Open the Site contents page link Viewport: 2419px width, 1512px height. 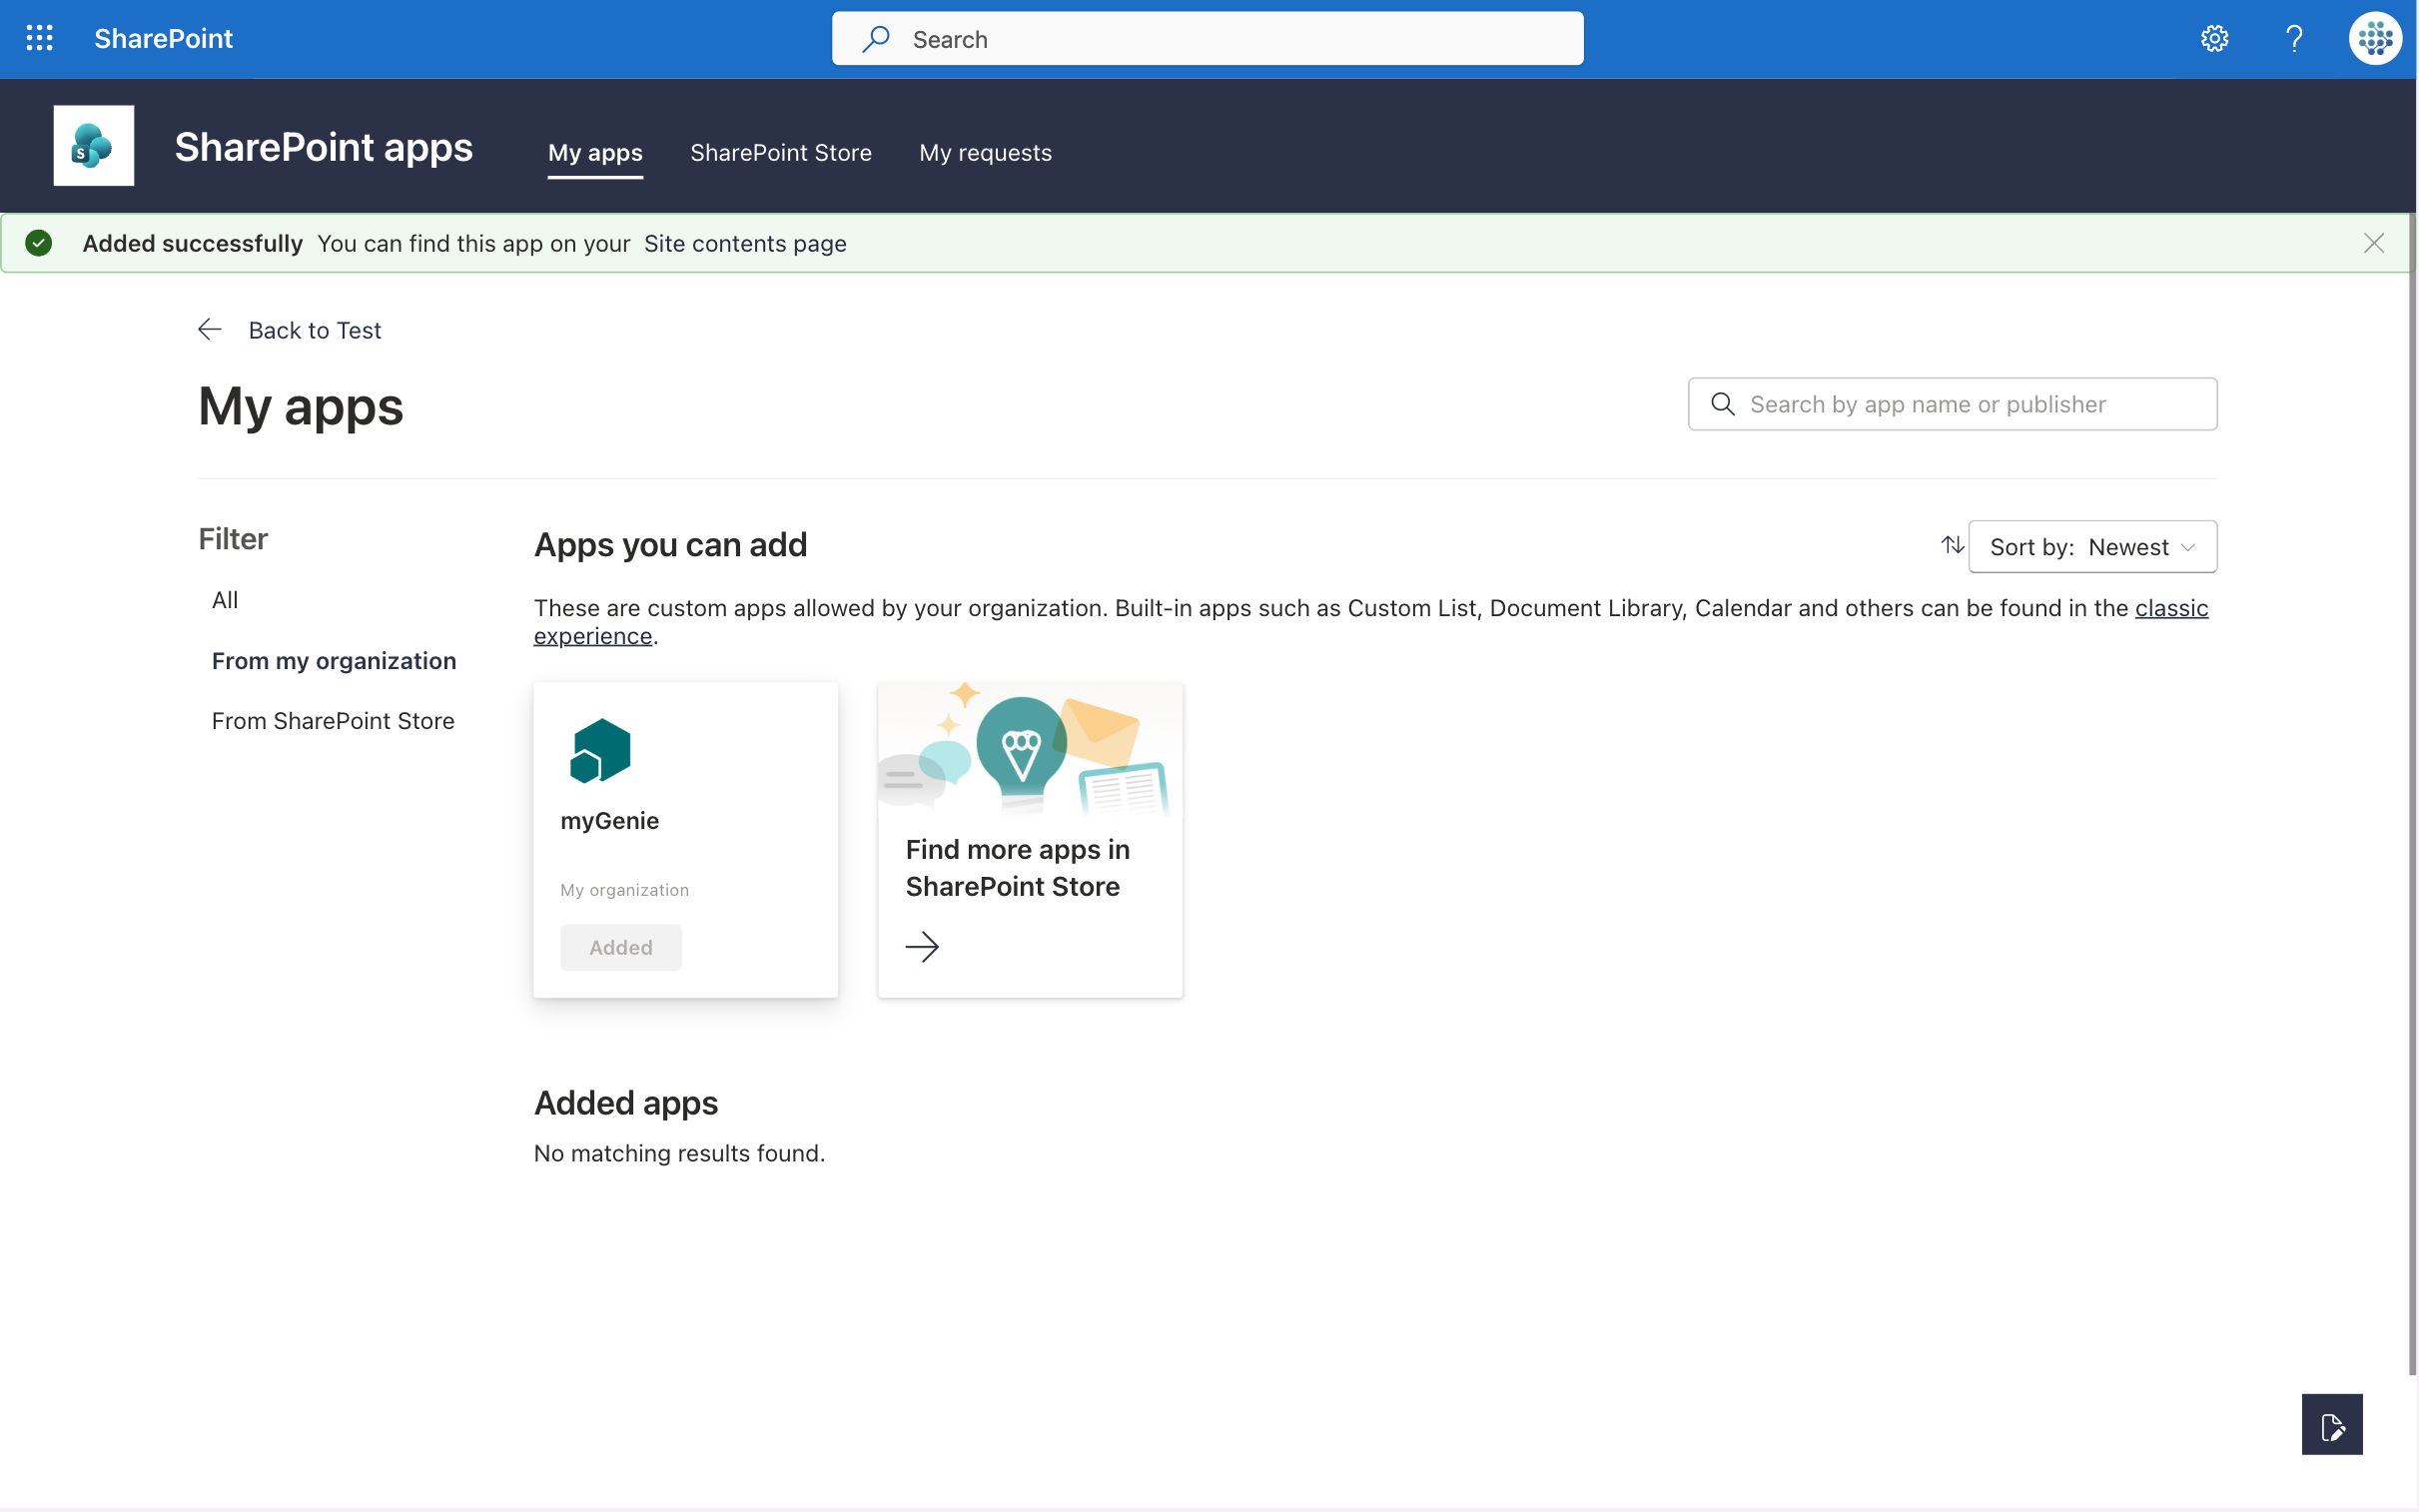tap(745, 244)
